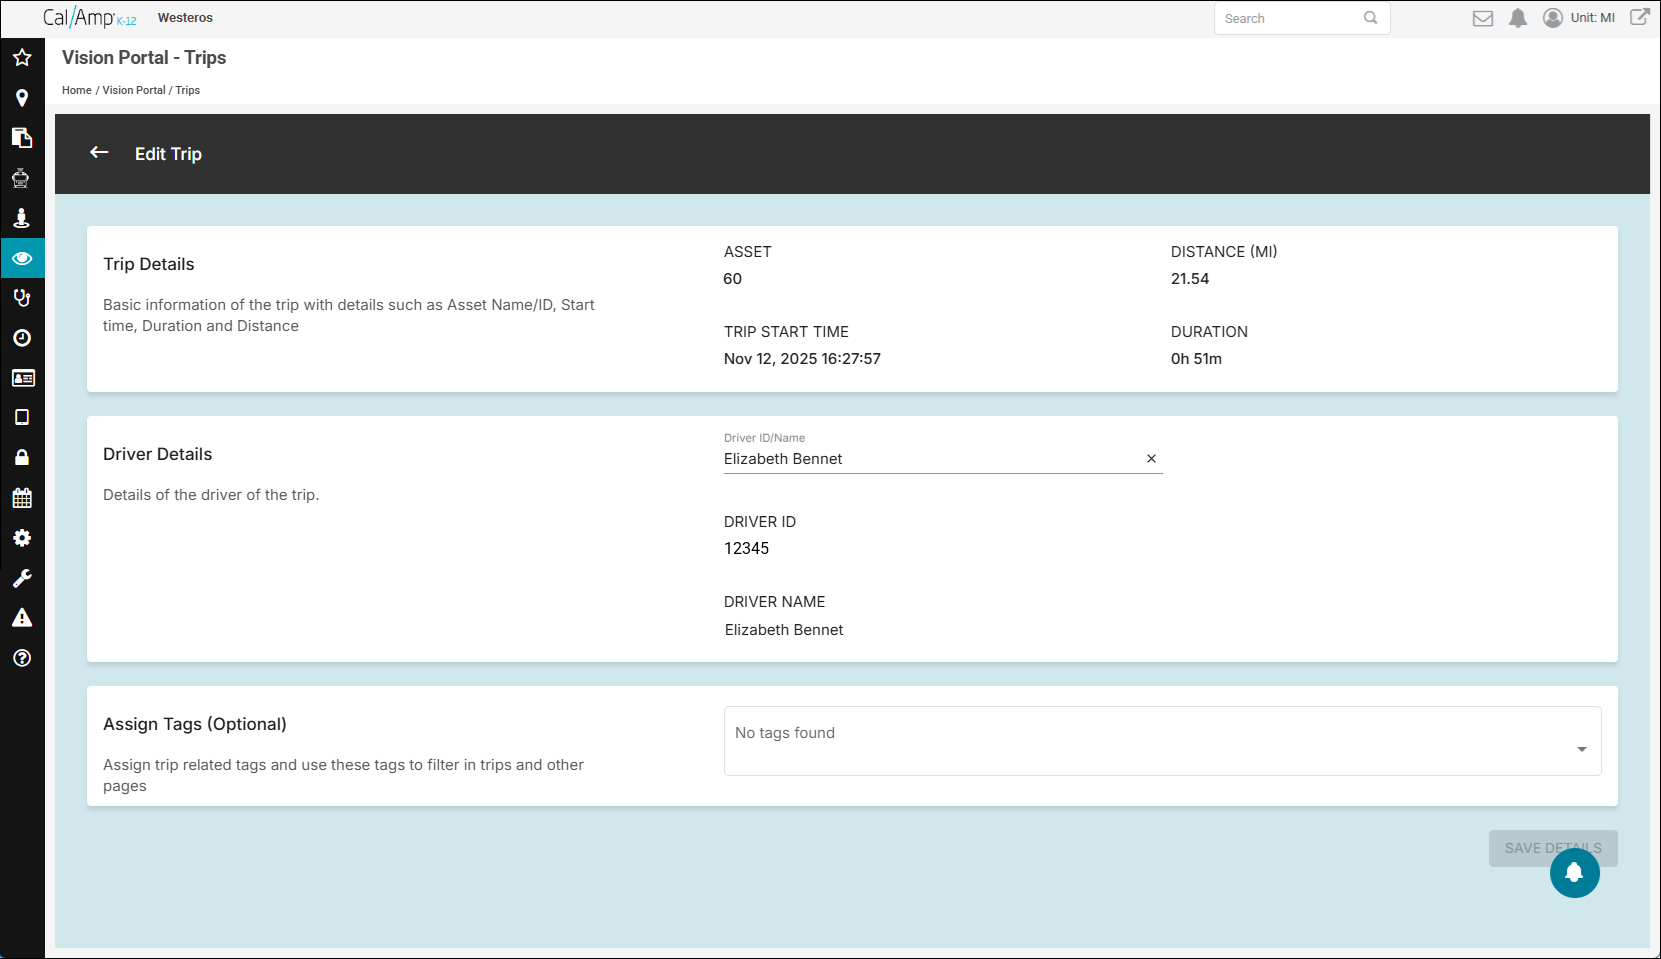Open the documents reports sidebar icon
This screenshot has height=959, width=1661.
tap(22, 138)
